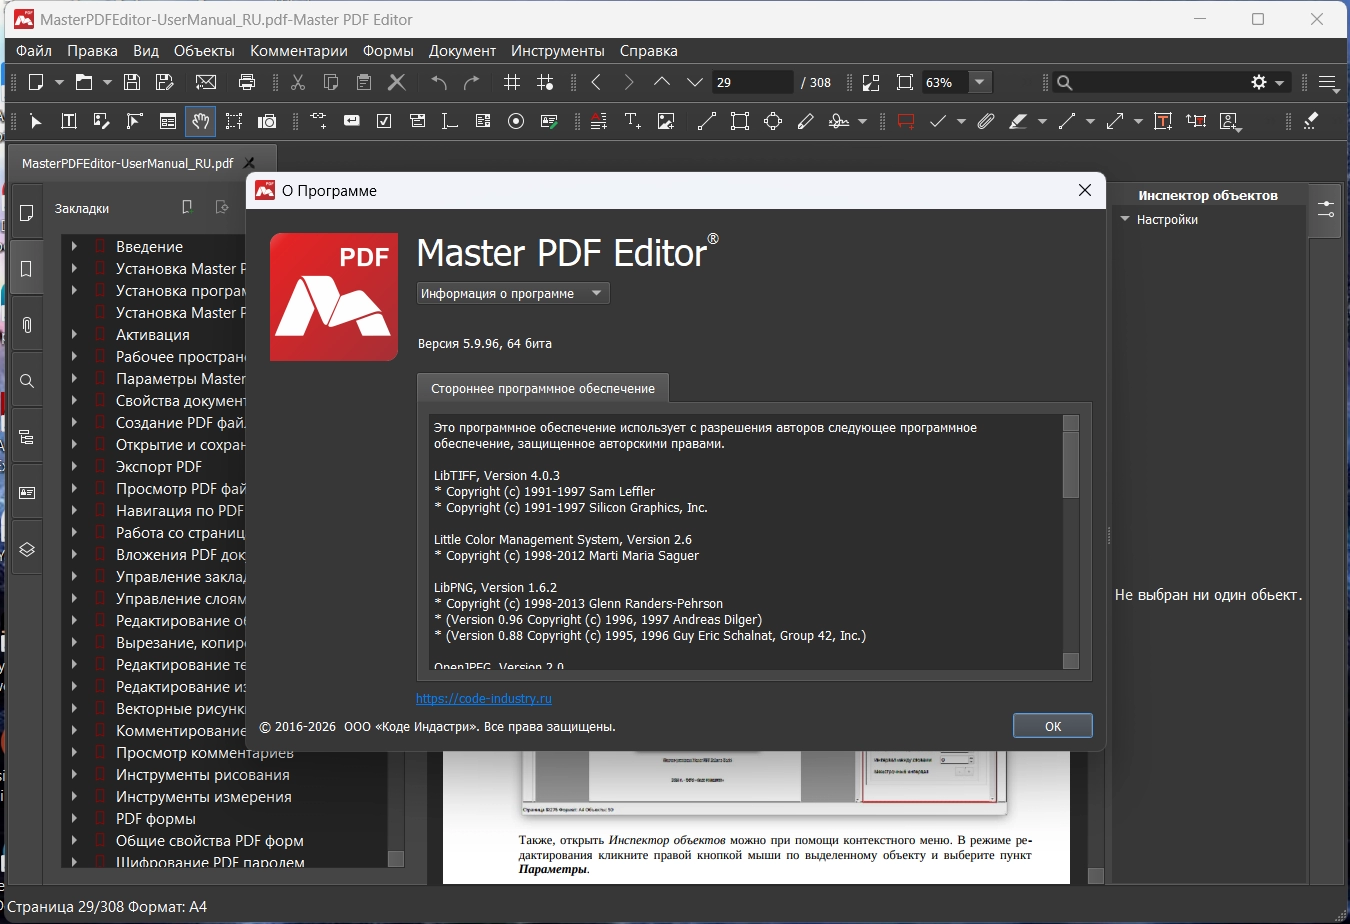Click the page number input field
The width and height of the screenshot is (1350, 924).
[752, 82]
